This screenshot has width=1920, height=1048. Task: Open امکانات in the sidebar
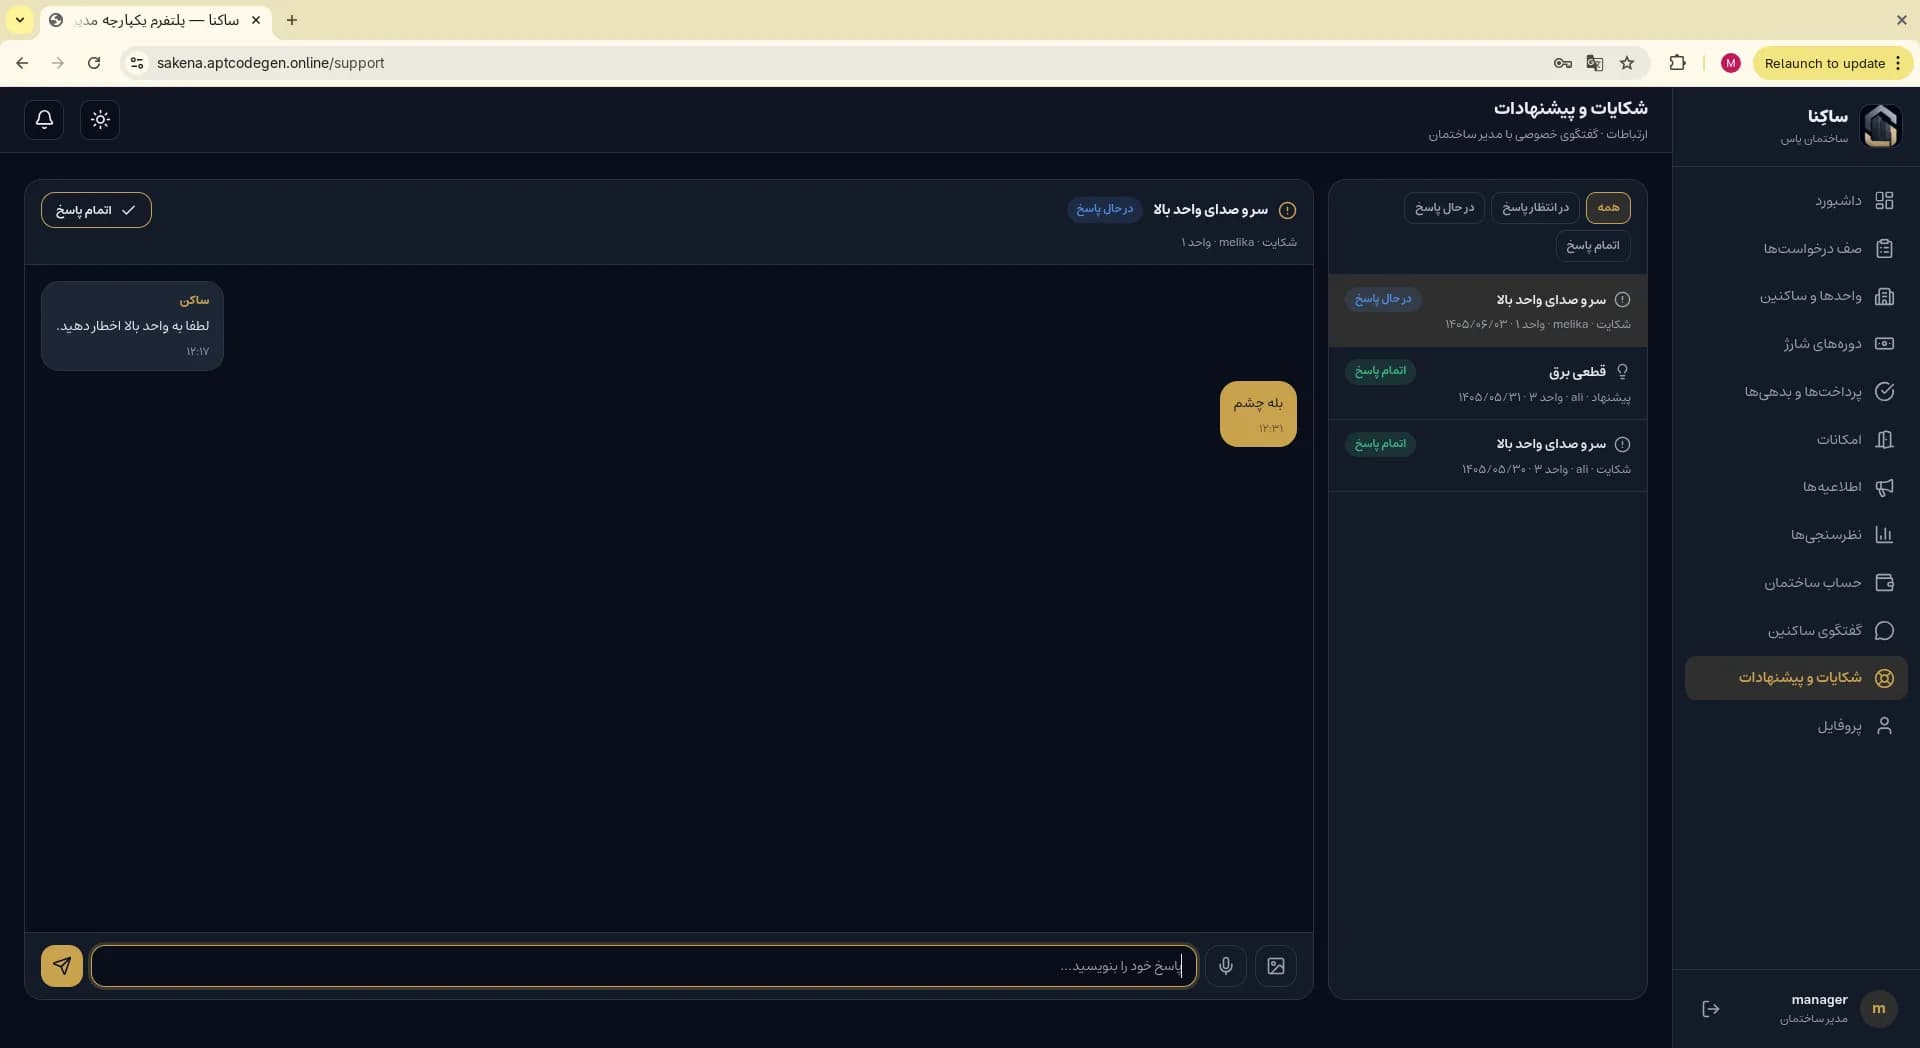pos(1796,440)
